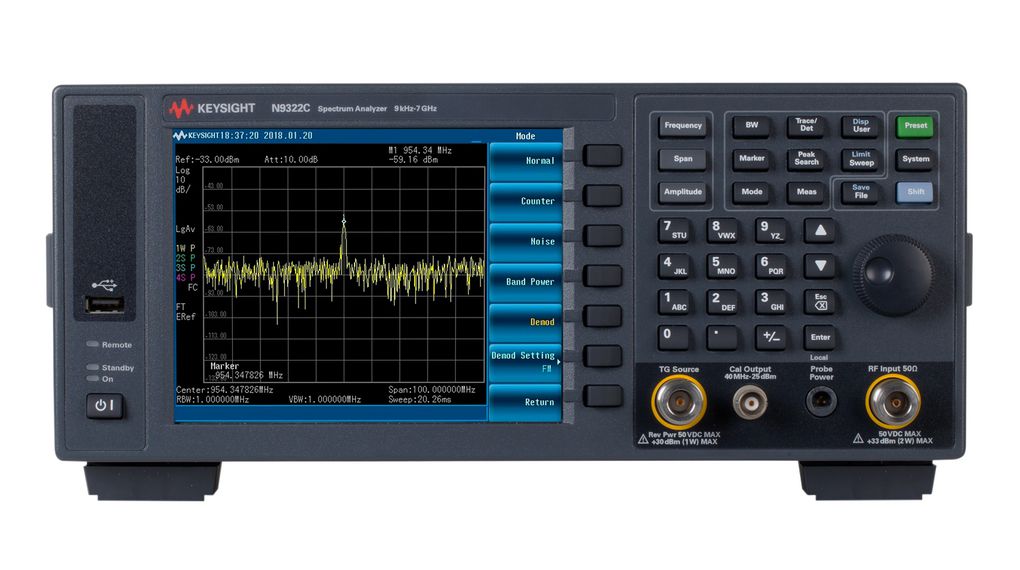1020x570 pixels.
Task: Click the Span:100.000000MHz readout
Action: 432,390
